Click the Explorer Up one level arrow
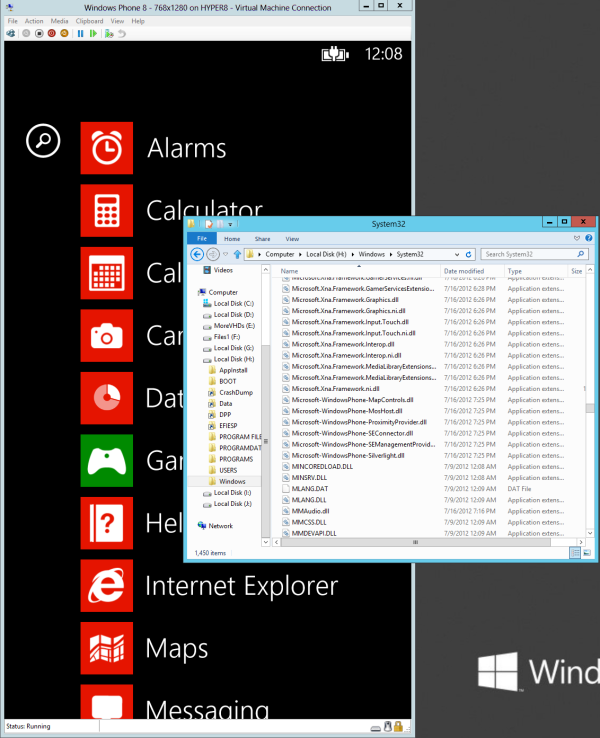Screen dimensions: 600x738 [237, 254]
